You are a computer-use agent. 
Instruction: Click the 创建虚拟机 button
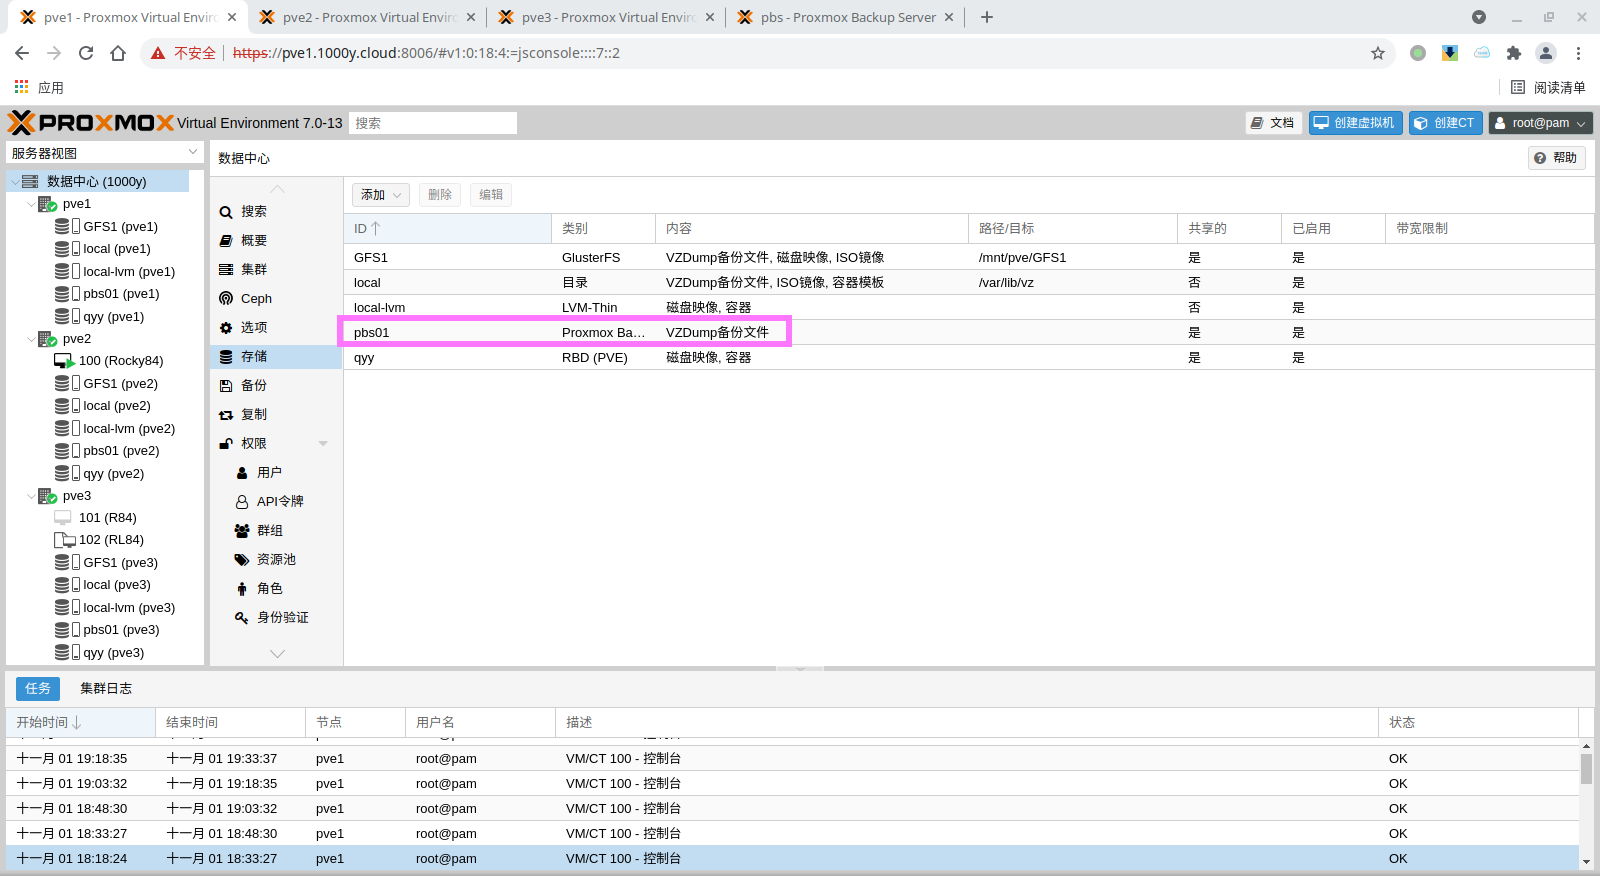1354,123
